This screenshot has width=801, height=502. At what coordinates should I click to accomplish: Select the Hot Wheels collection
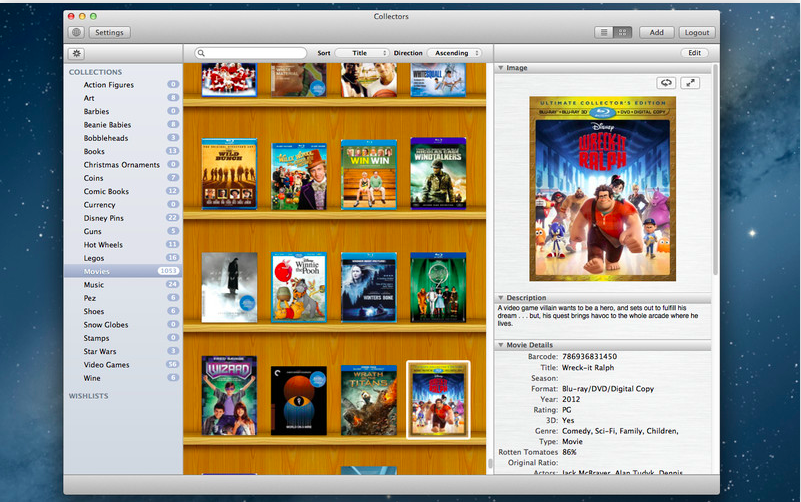[x=123, y=245]
